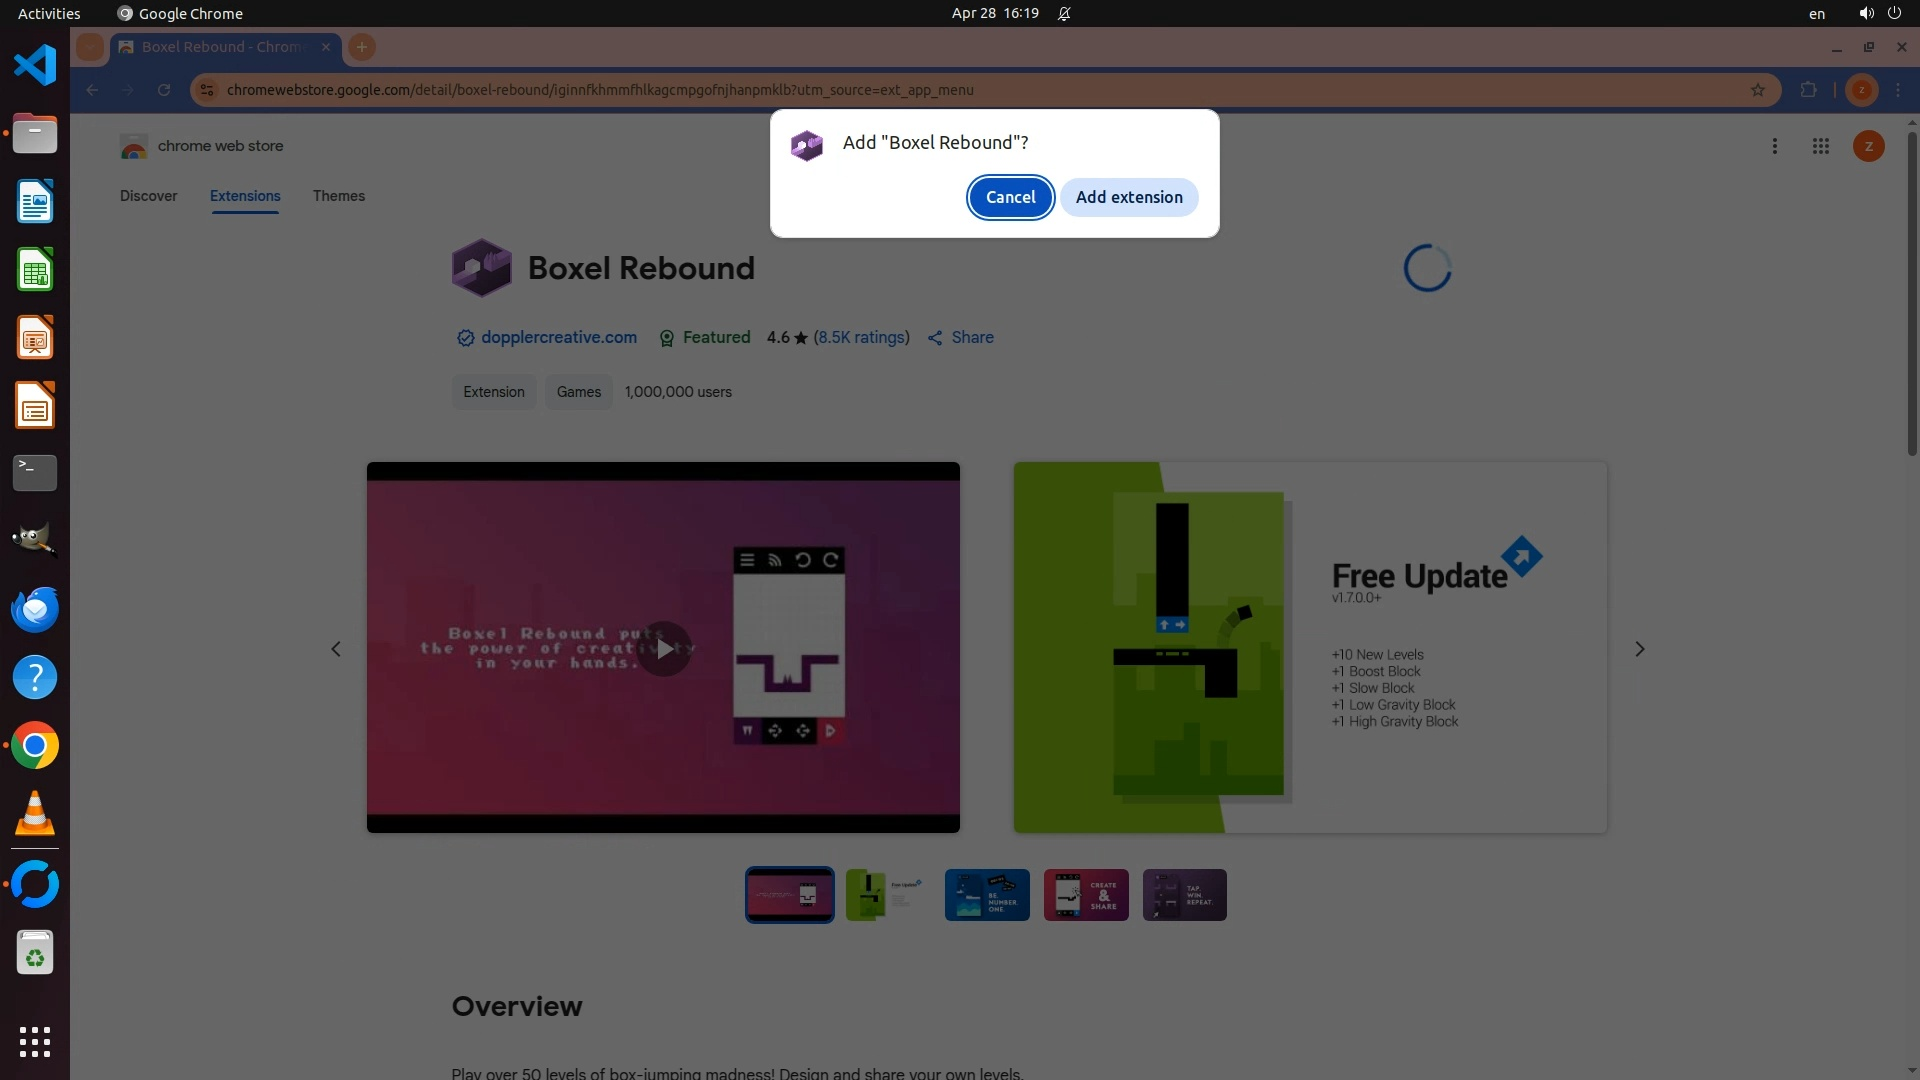Cancel the Add Boxel Rebound dialog

click(1010, 197)
